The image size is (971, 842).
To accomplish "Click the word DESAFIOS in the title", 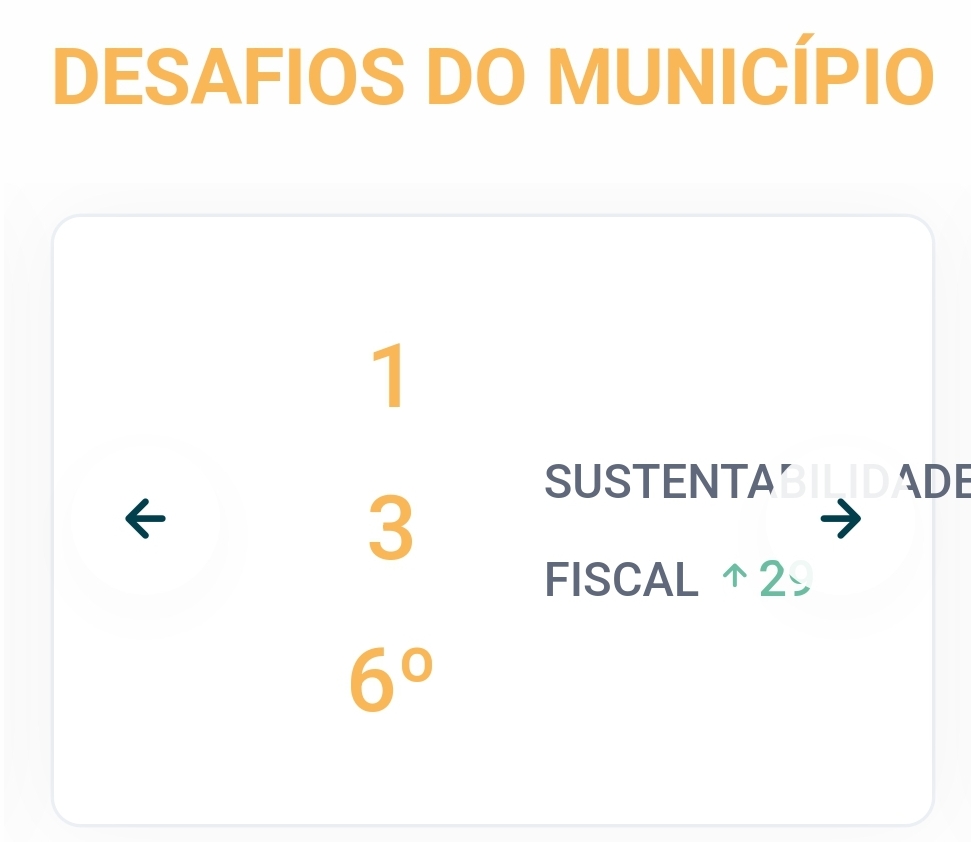I will (x=229, y=77).
